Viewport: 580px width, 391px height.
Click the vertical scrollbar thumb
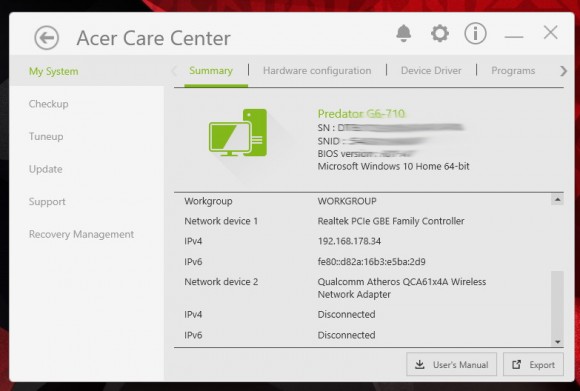coord(557,303)
